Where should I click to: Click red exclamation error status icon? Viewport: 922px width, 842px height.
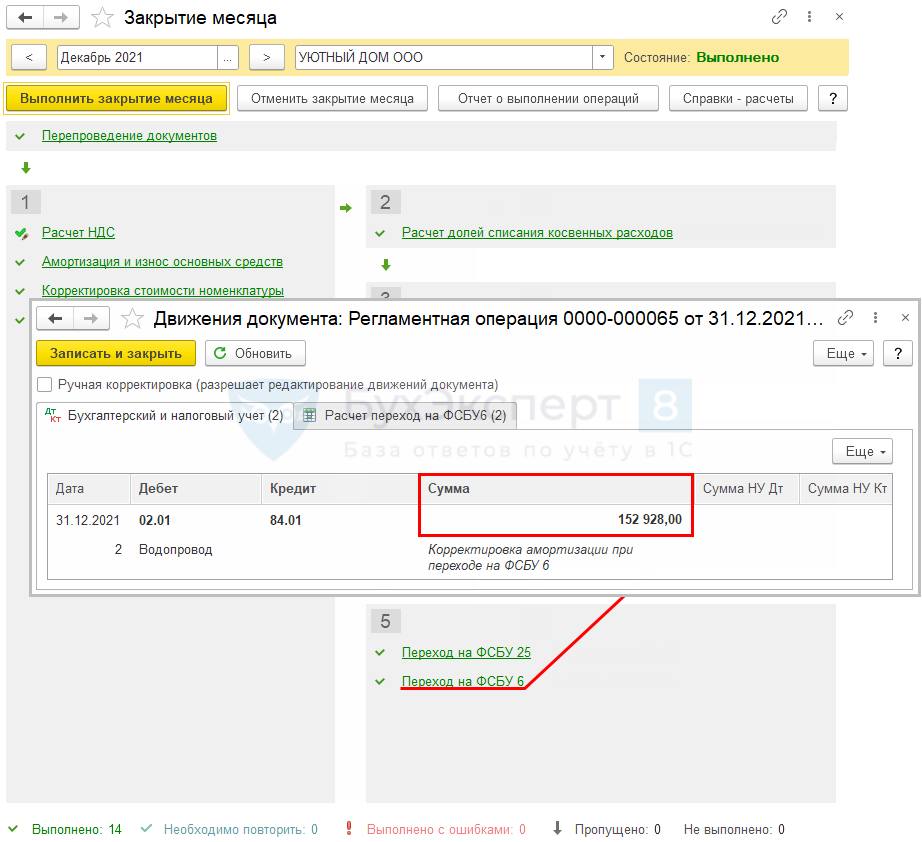pos(349,828)
